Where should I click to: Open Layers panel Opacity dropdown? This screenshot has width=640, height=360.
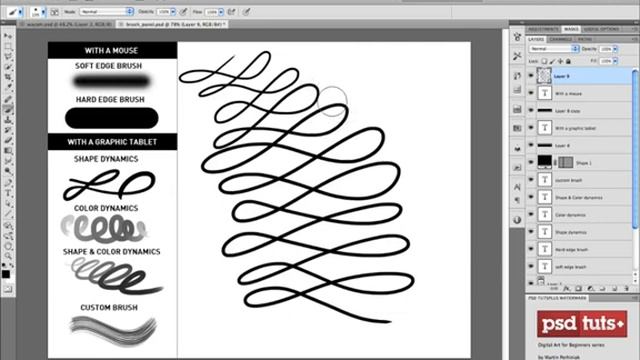pyautogui.click(x=615, y=49)
